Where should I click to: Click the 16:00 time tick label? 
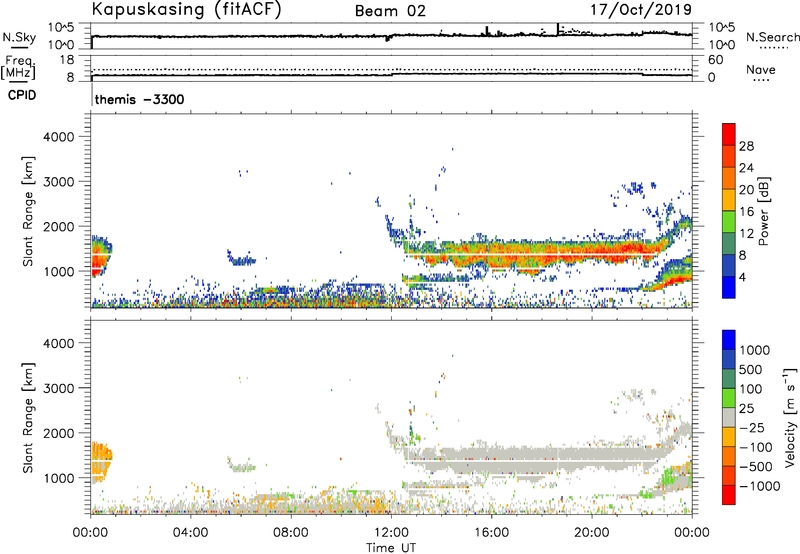491,533
